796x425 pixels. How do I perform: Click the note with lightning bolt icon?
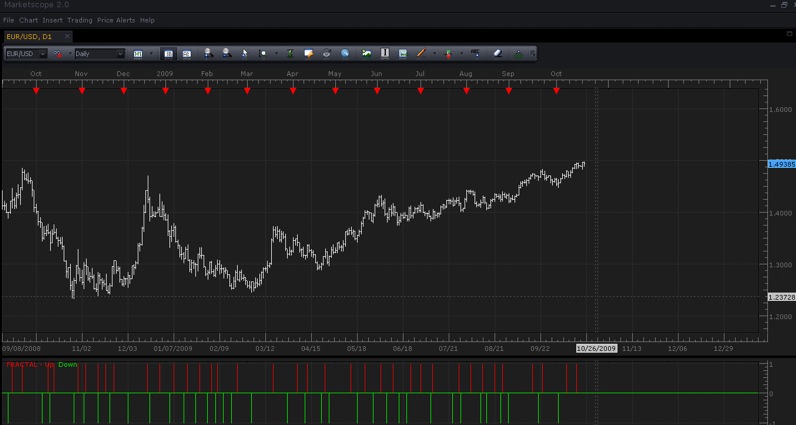308,53
